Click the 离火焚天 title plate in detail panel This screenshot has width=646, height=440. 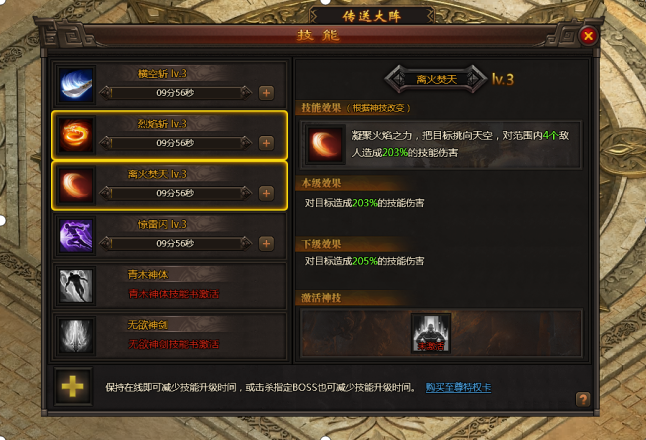point(436,79)
